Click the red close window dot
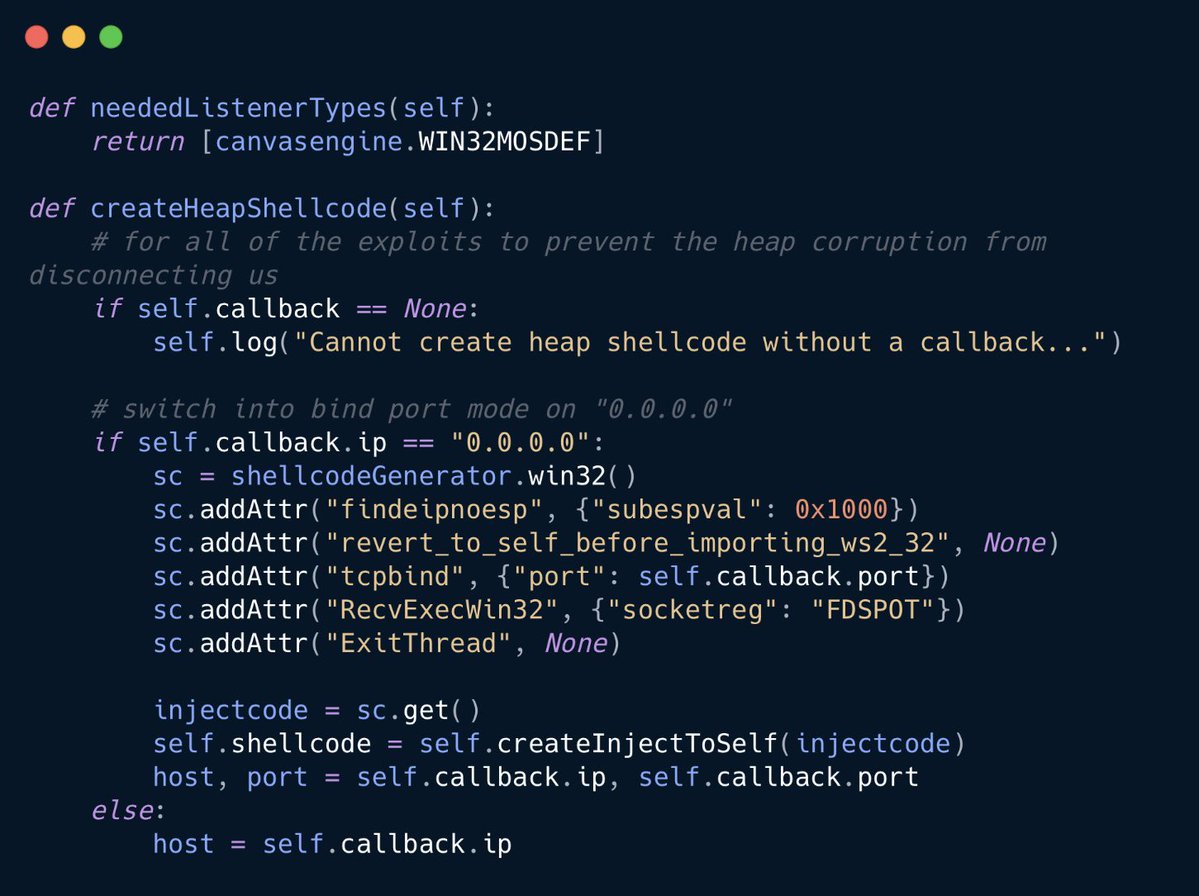The height and width of the screenshot is (896, 1199). click(x=37, y=37)
